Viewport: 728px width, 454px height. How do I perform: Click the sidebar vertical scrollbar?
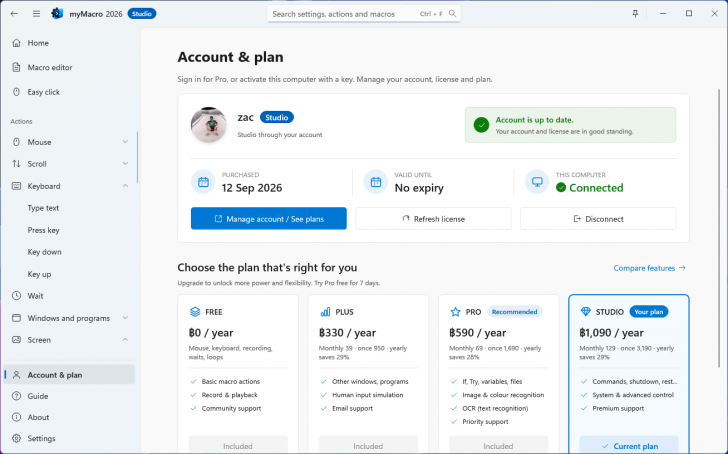[137, 157]
